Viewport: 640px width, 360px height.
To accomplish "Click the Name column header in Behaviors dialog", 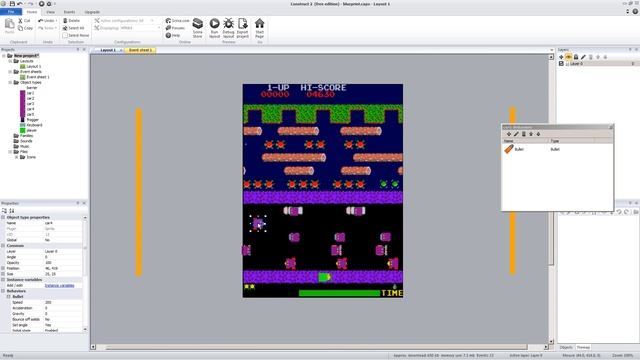I will coord(525,141).
